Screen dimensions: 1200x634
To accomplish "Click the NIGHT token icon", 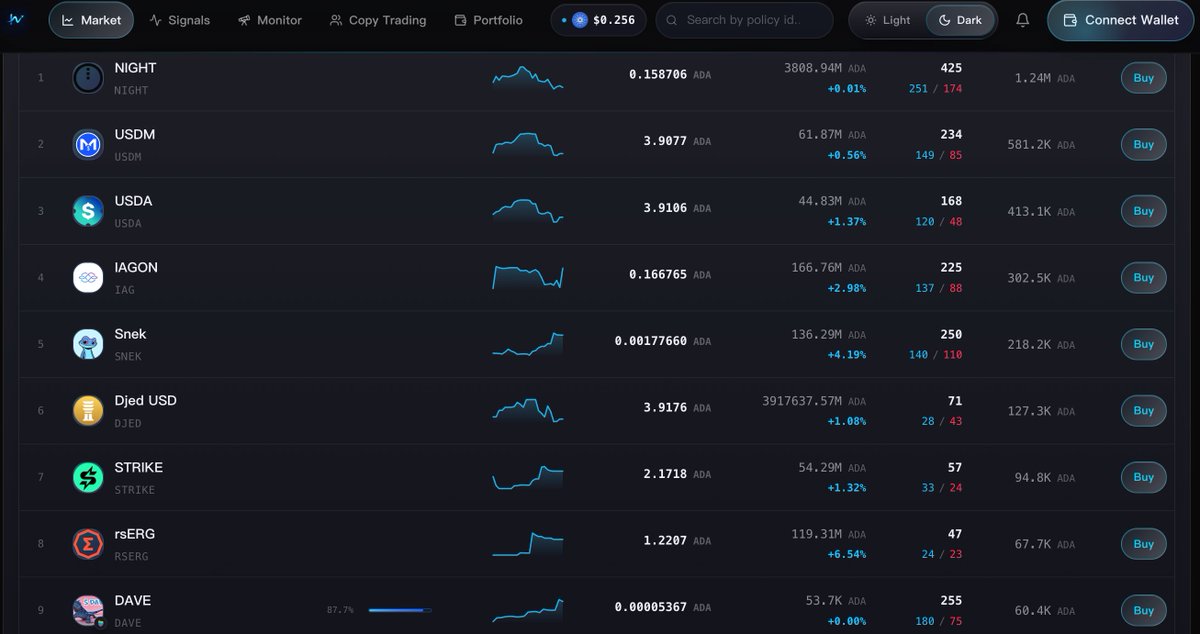I will (x=88, y=77).
